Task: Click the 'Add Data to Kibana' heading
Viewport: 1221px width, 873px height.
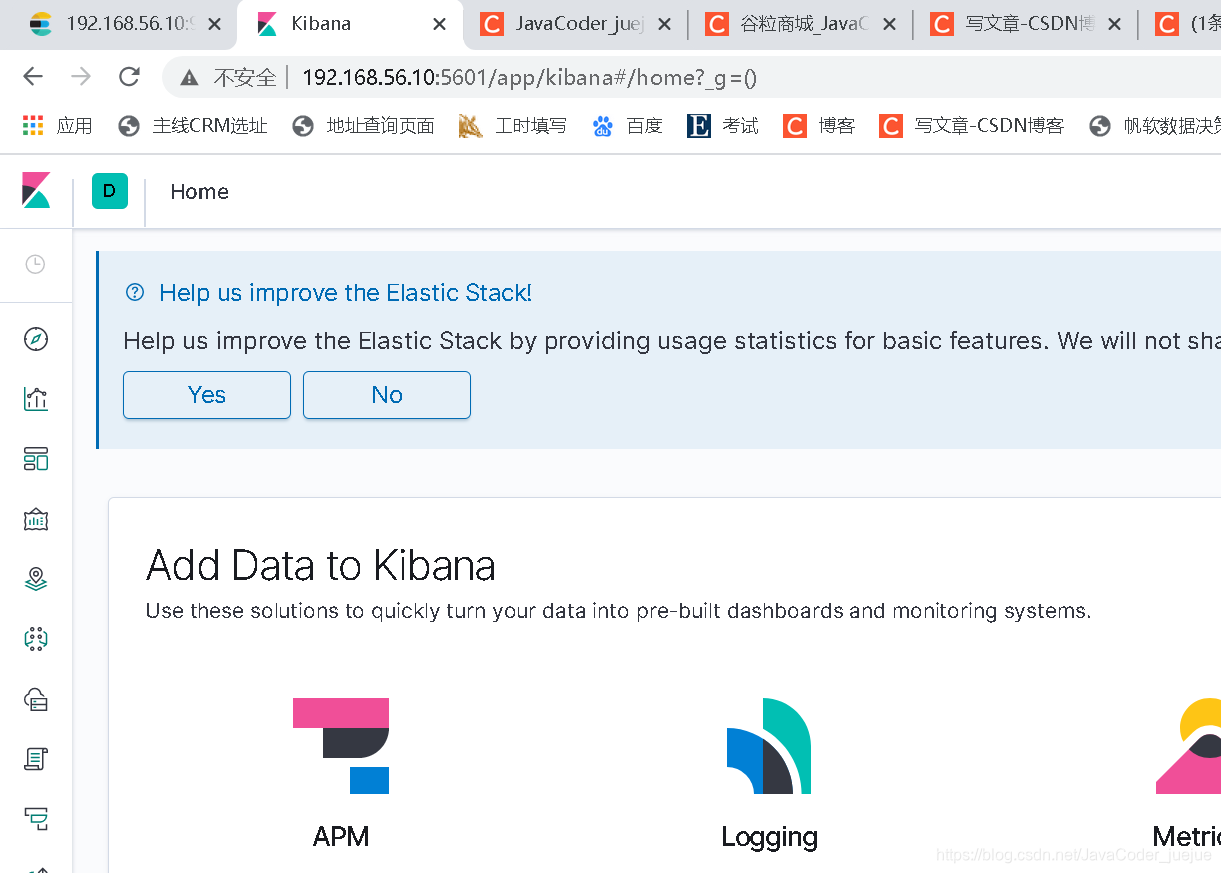Action: pyautogui.click(x=321, y=566)
